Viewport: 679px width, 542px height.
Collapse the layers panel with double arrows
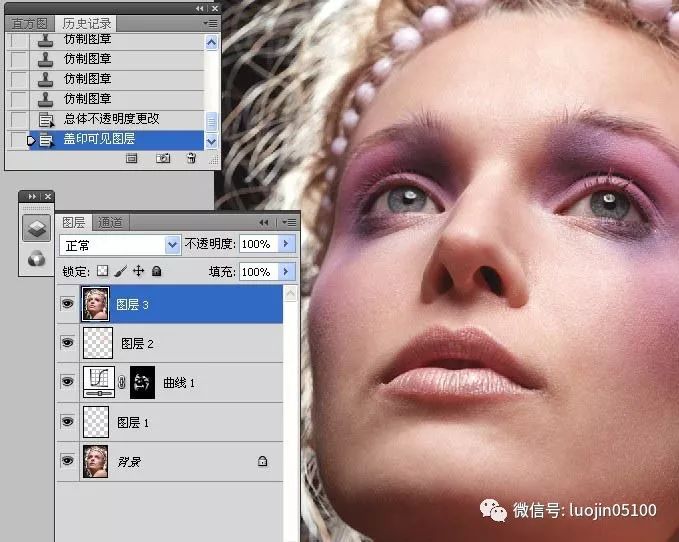(x=264, y=223)
